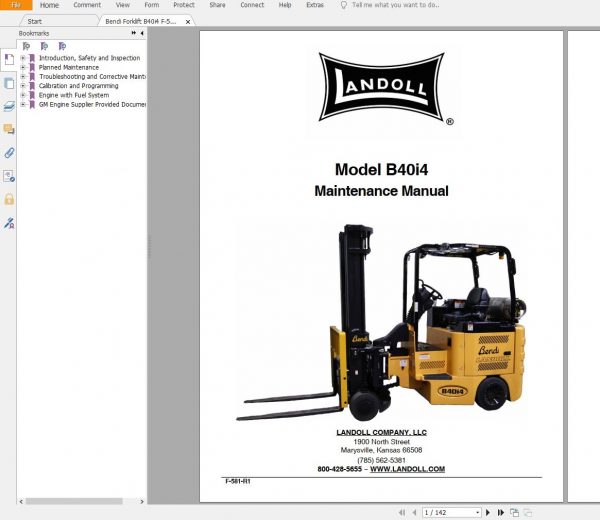Viewport: 600px width, 520px height.
Task: Open the Bookmarks panel icon in sidebar
Action: pos(9,60)
